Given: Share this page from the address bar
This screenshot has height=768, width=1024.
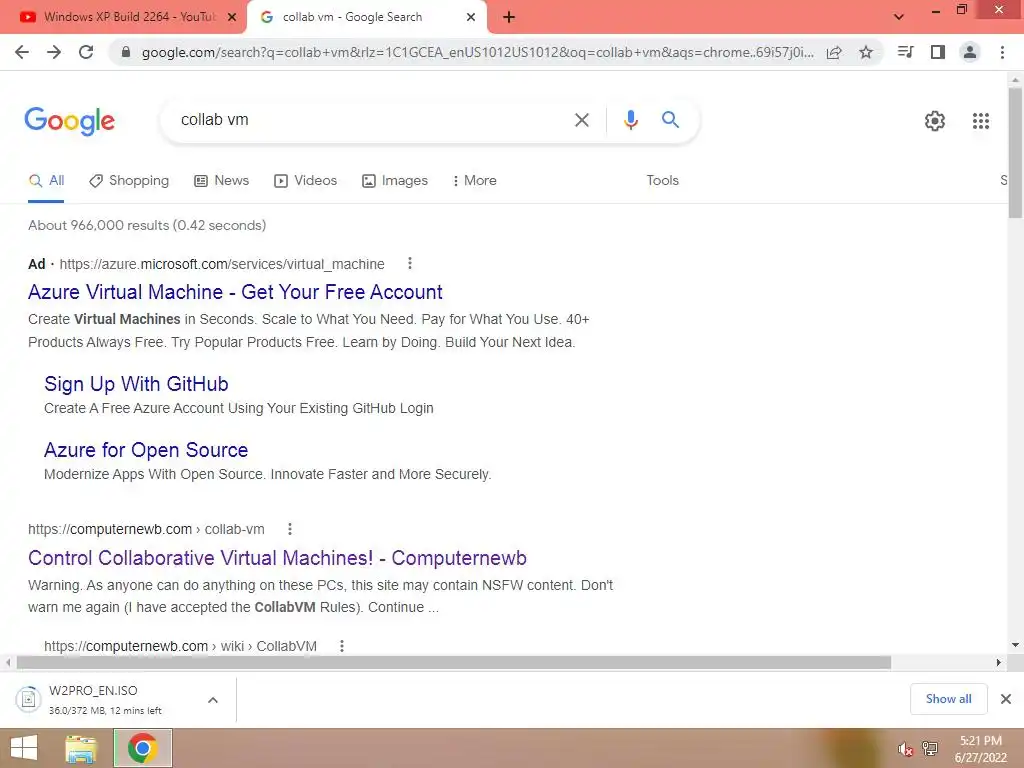Looking at the screenshot, I should (834, 52).
